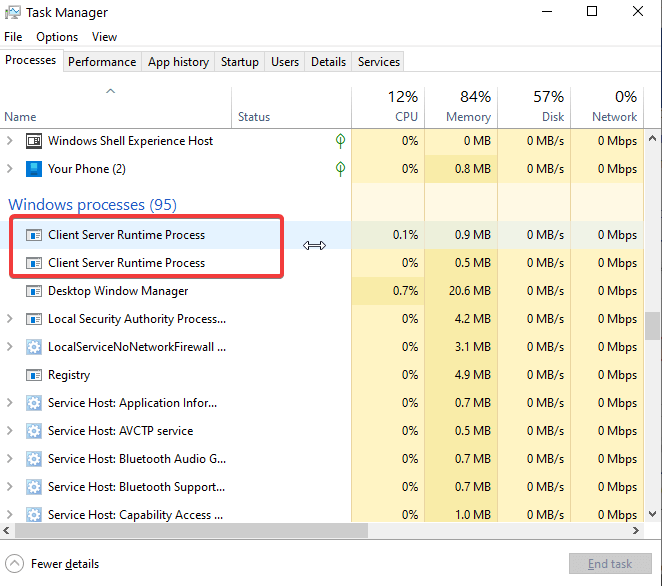
Task: Switch to the Users tab
Action: (x=285, y=62)
